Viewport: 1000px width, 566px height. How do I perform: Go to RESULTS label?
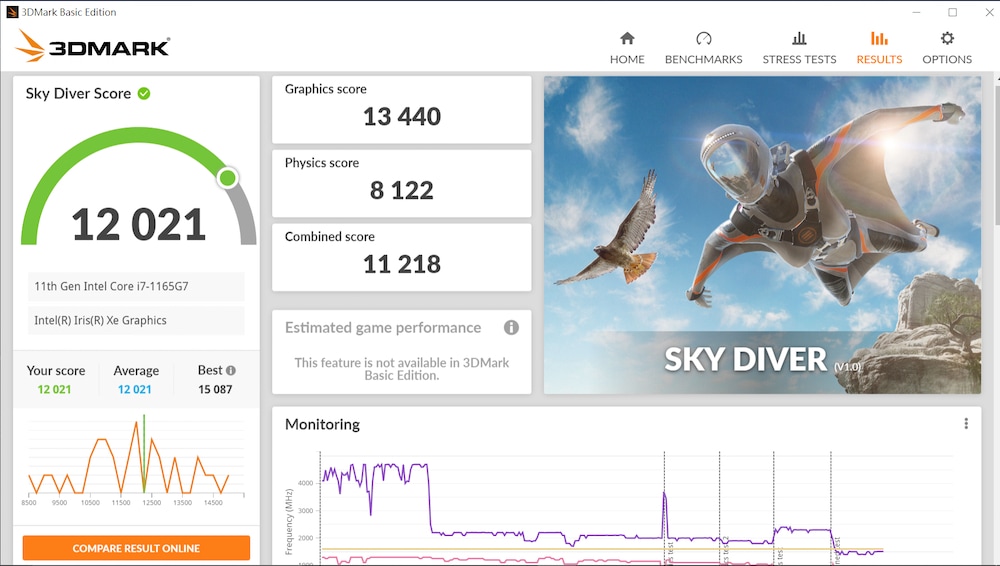[879, 59]
